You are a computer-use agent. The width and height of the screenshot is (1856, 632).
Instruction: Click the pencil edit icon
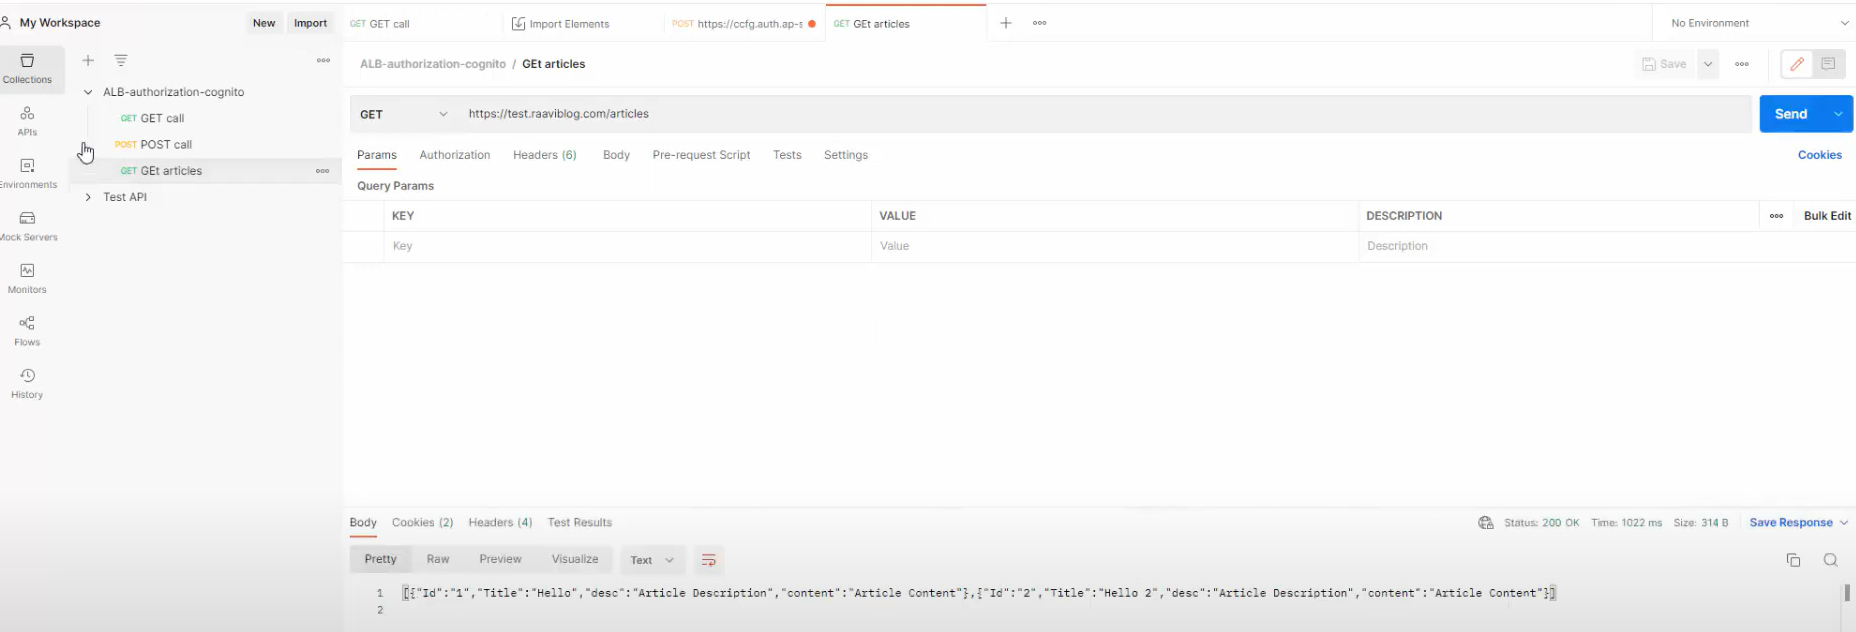[x=1797, y=64]
